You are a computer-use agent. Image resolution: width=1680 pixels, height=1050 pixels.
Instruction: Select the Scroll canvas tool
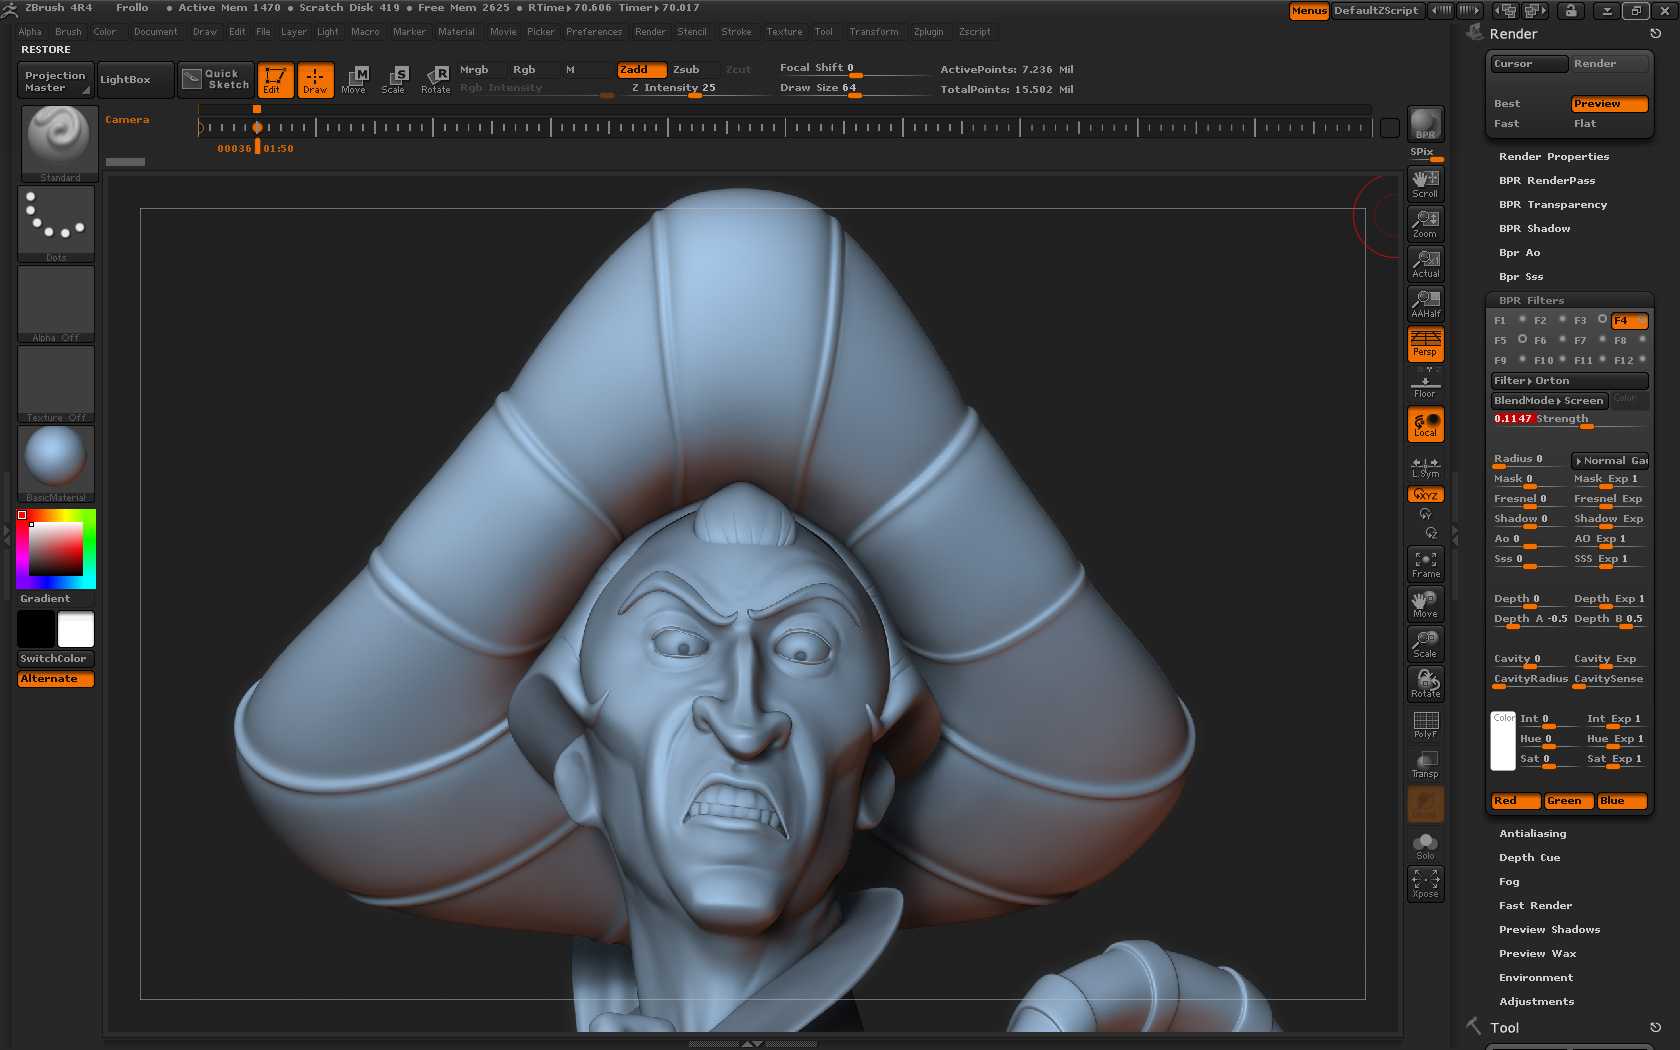1425,183
